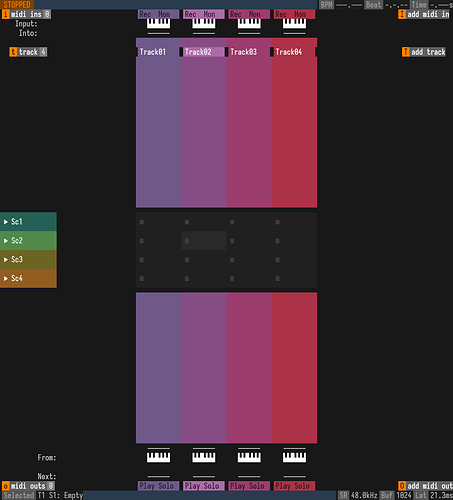
Task: Expand the track 4 section
Action: tap(28, 52)
